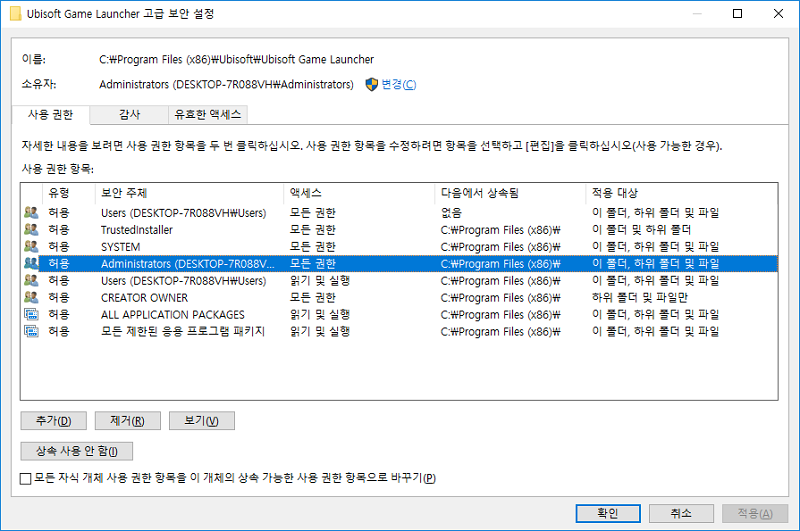Viewport: 800px width, 531px height.
Task: Enable the 모든 자식 개체 사용 권한 항목 바꾸기 checkbox
Action: 26,478
